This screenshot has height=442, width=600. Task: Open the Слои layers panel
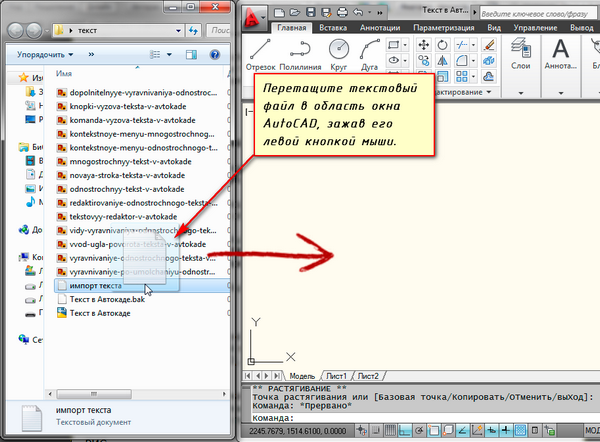(520, 54)
